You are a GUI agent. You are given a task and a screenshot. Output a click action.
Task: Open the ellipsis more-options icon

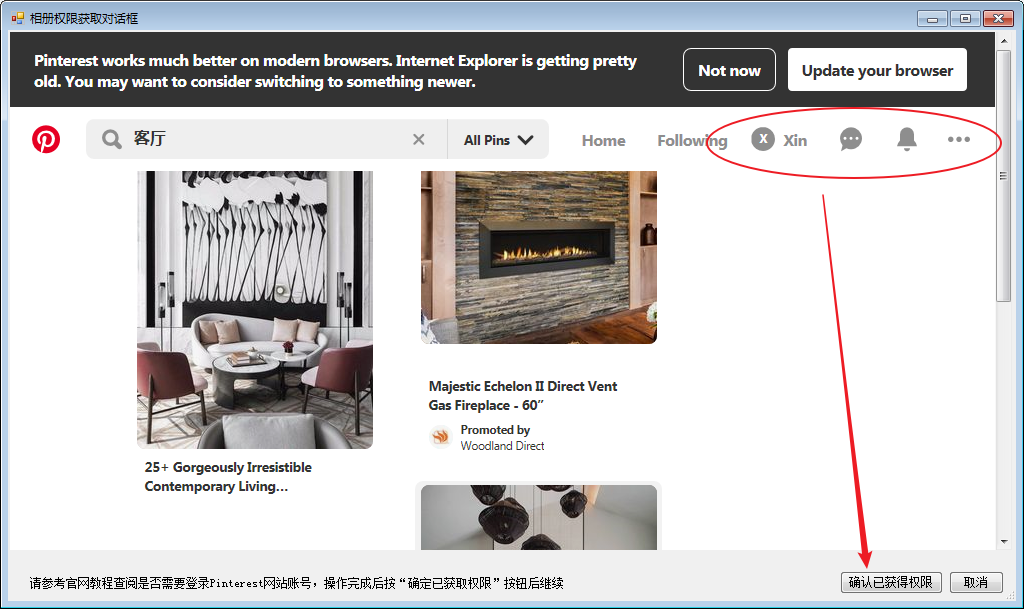(958, 139)
